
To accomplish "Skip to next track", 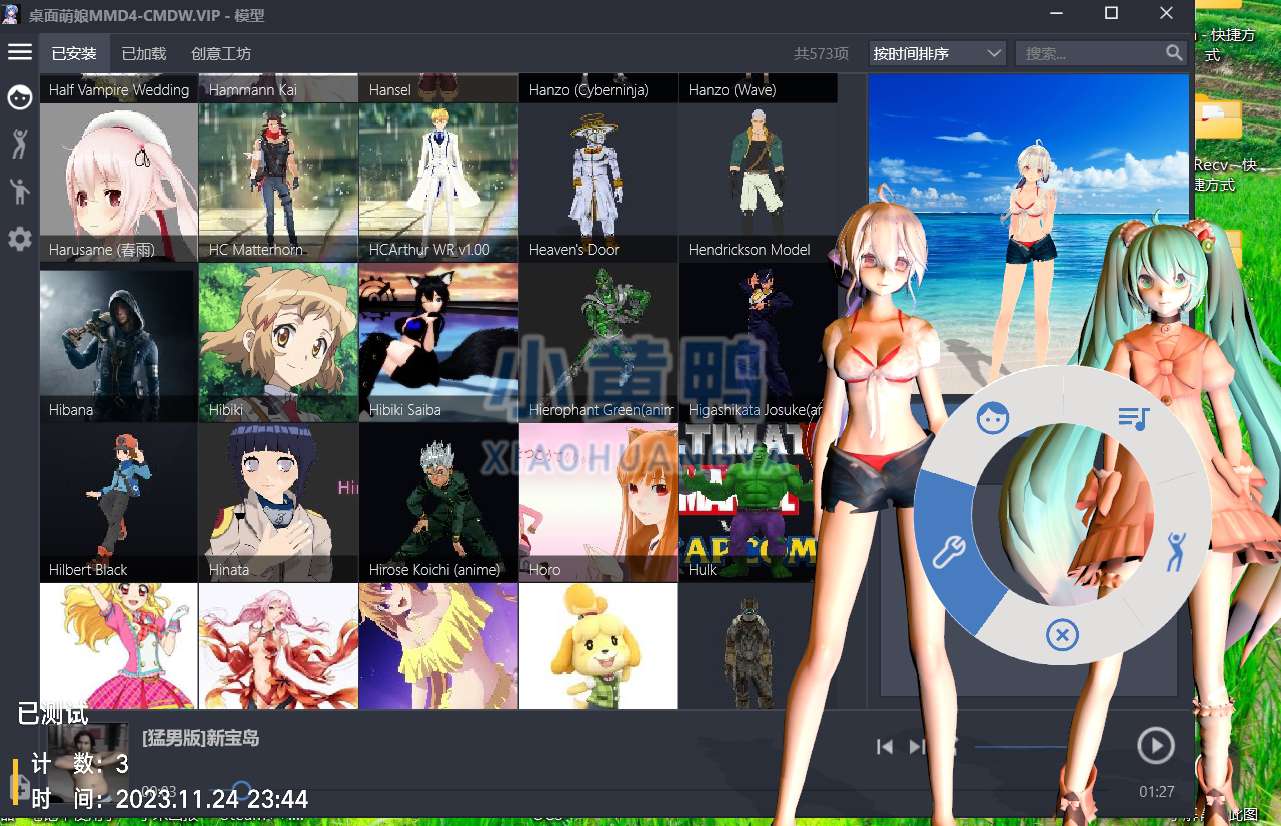I will (x=917, y=747).
